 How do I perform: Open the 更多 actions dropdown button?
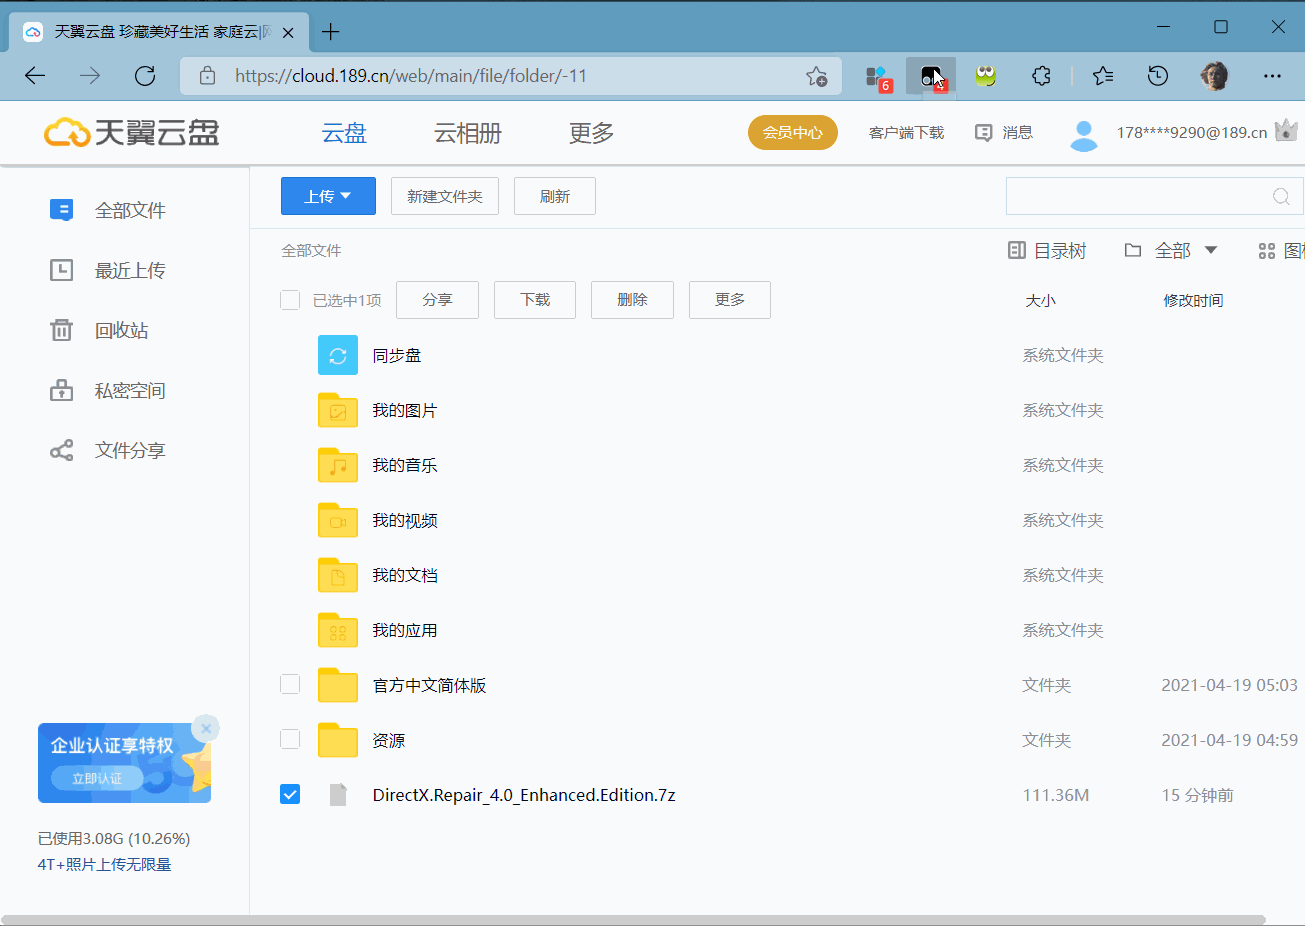(x=729, y=299)
